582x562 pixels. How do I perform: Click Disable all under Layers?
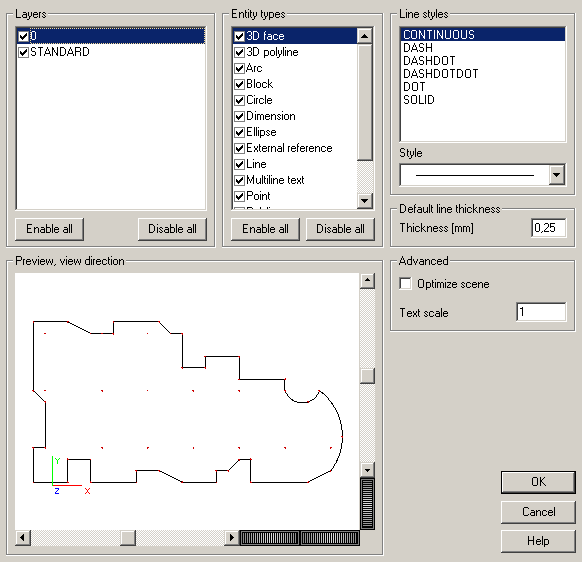(x=172, y=229)
